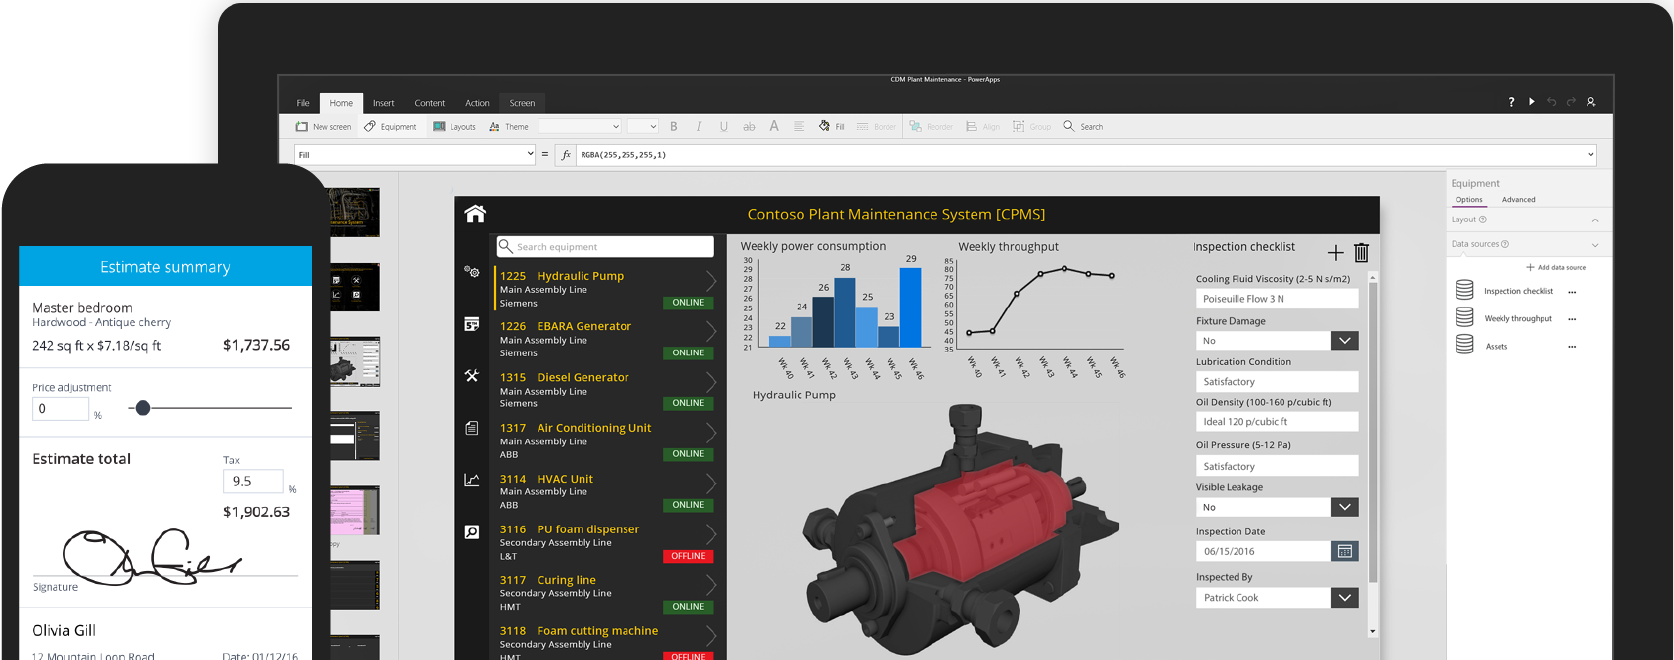Click the Bold formatting button

tap(674, 127)
